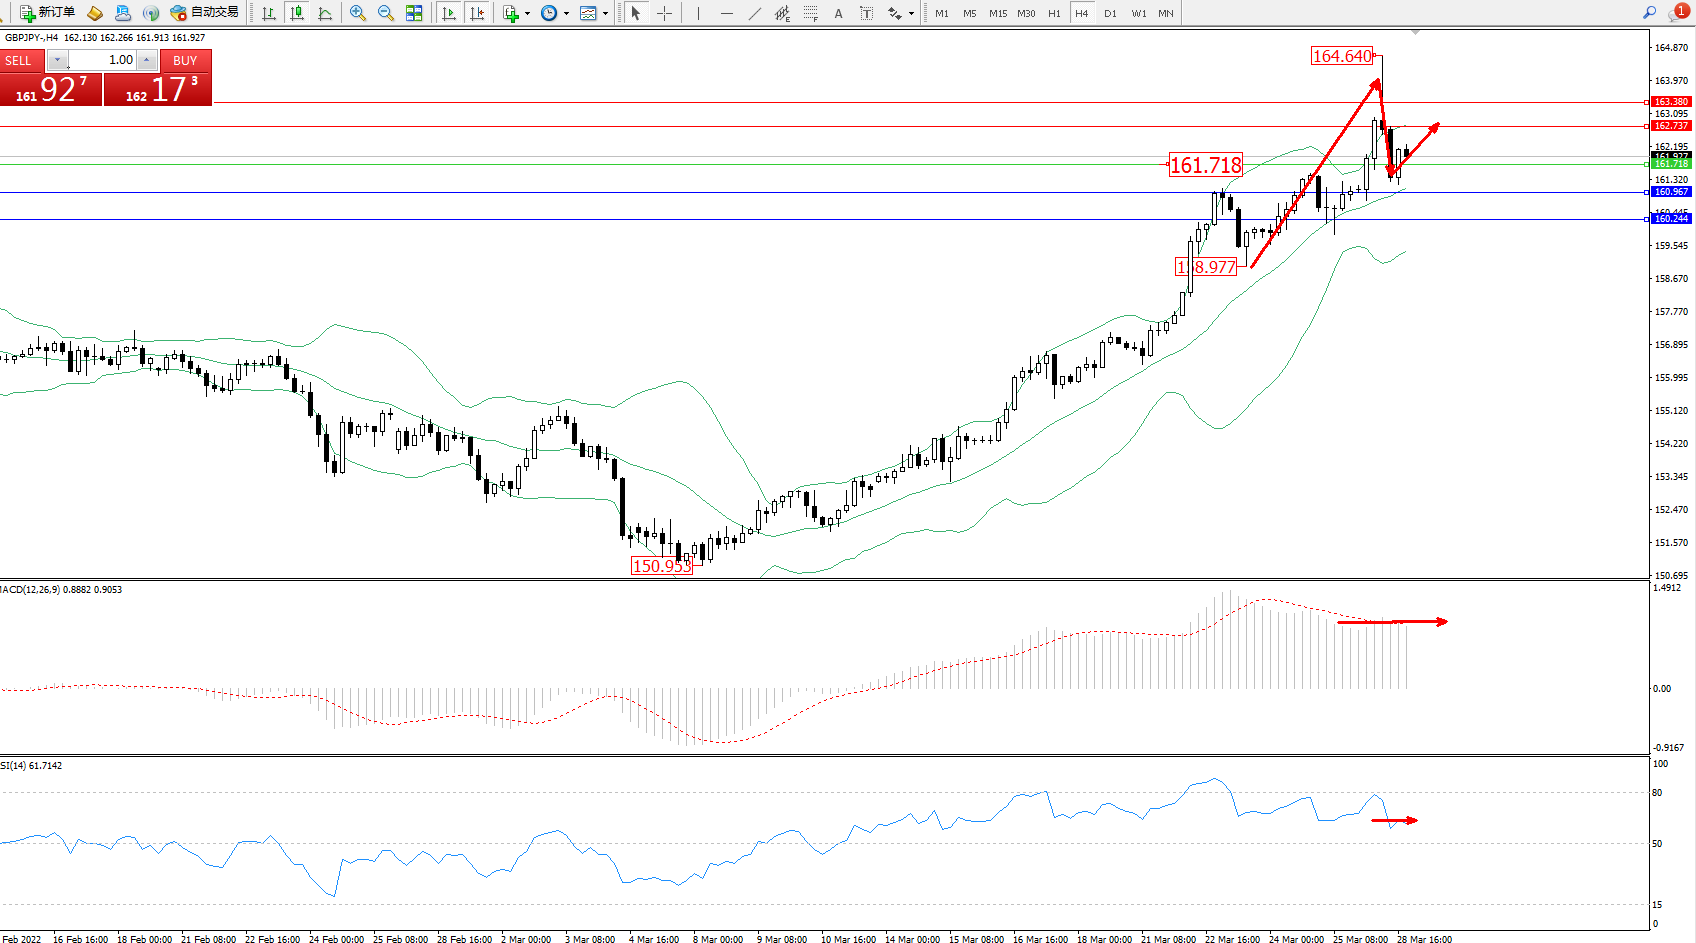This screenshot has height=943, width=1696.
Task: Toggle the candlestick chart mode
Action: 297,13
